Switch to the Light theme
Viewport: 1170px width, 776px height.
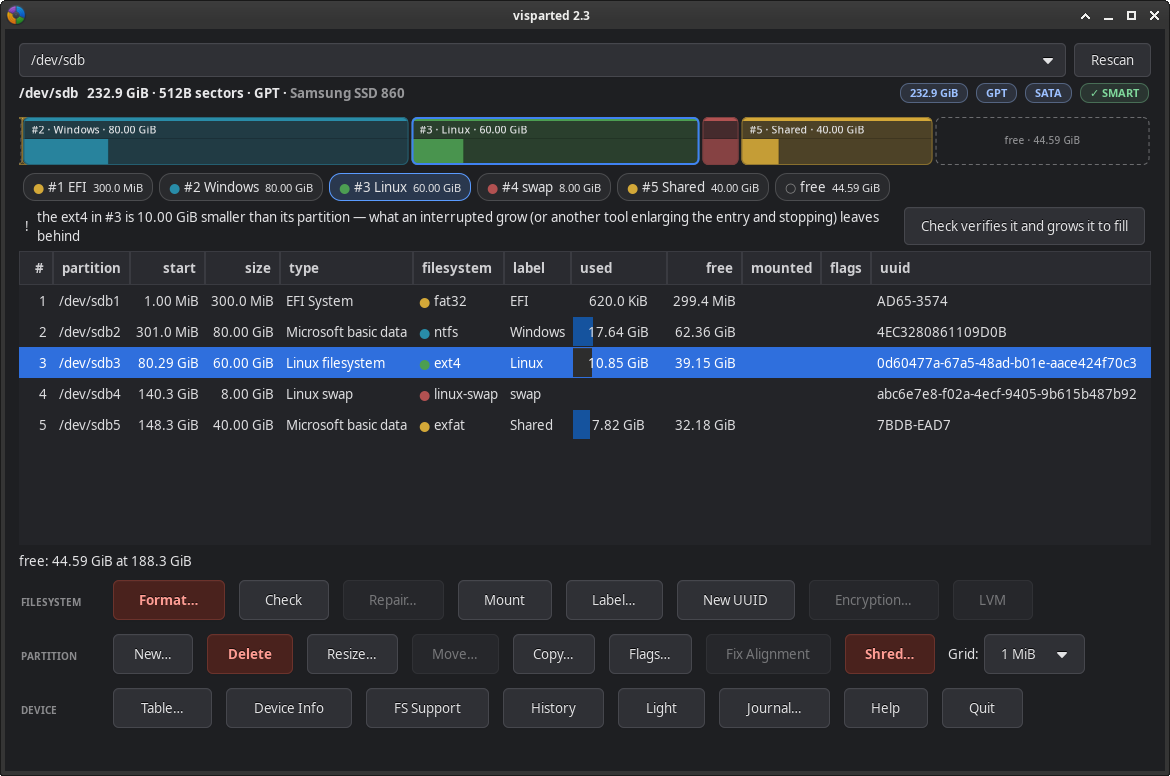point(661,708)
